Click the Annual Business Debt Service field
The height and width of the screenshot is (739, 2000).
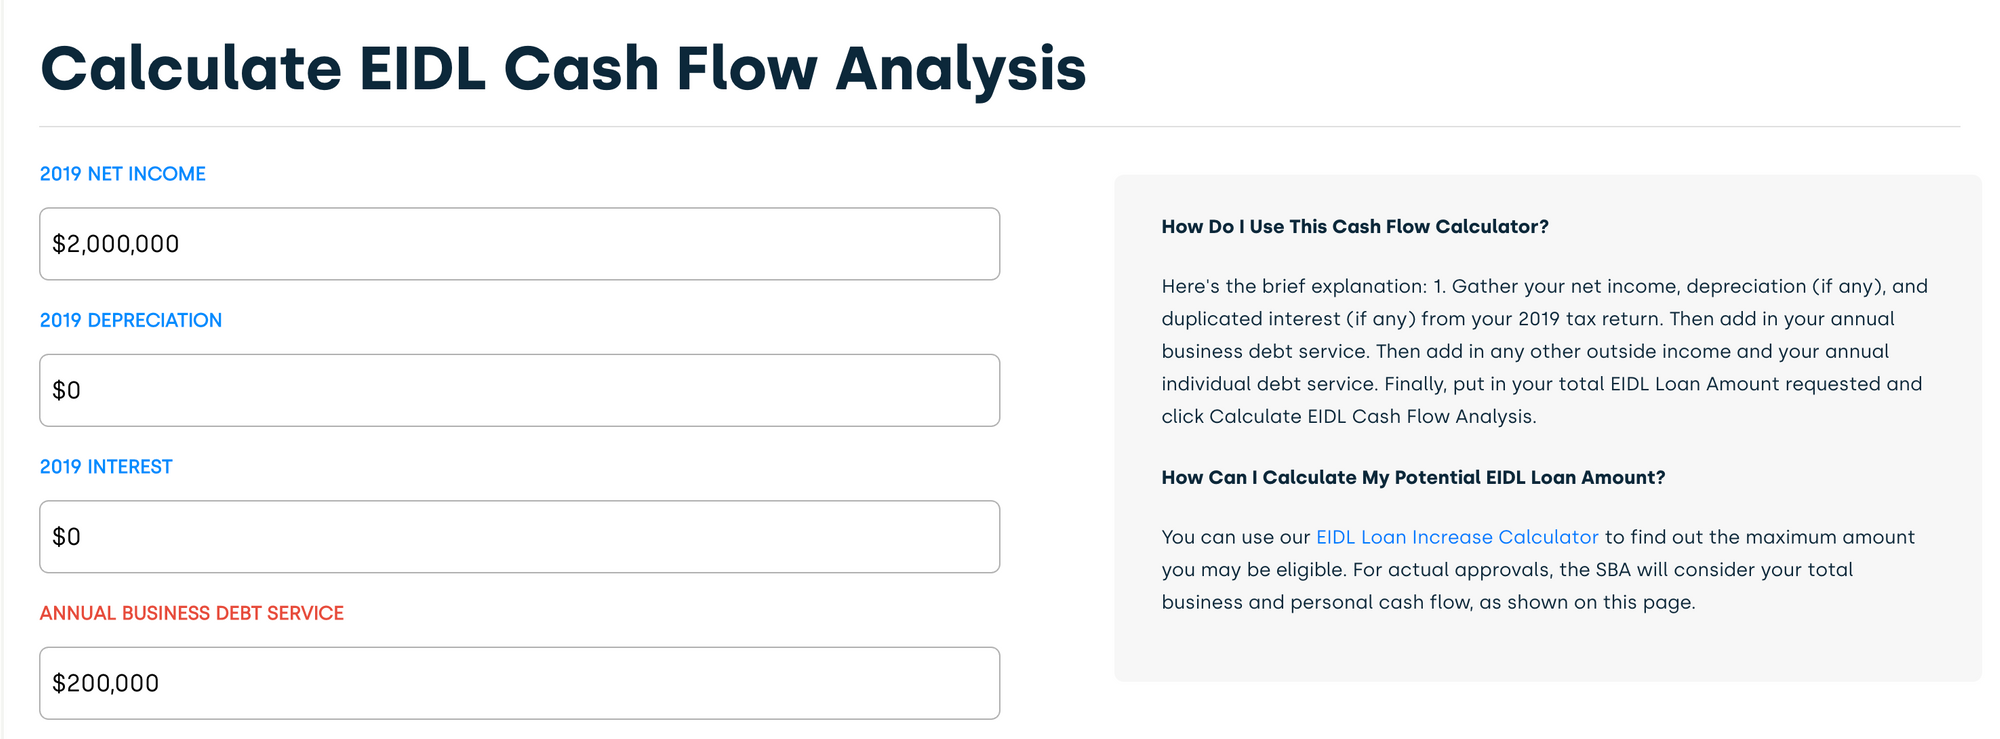[x=519, y=683]
